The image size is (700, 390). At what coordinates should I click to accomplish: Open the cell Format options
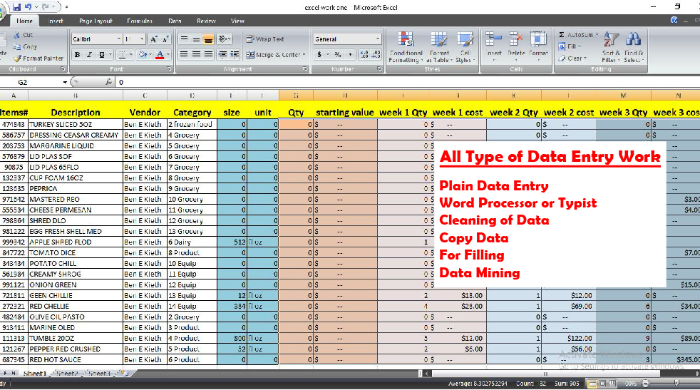(x=538, y=47)
